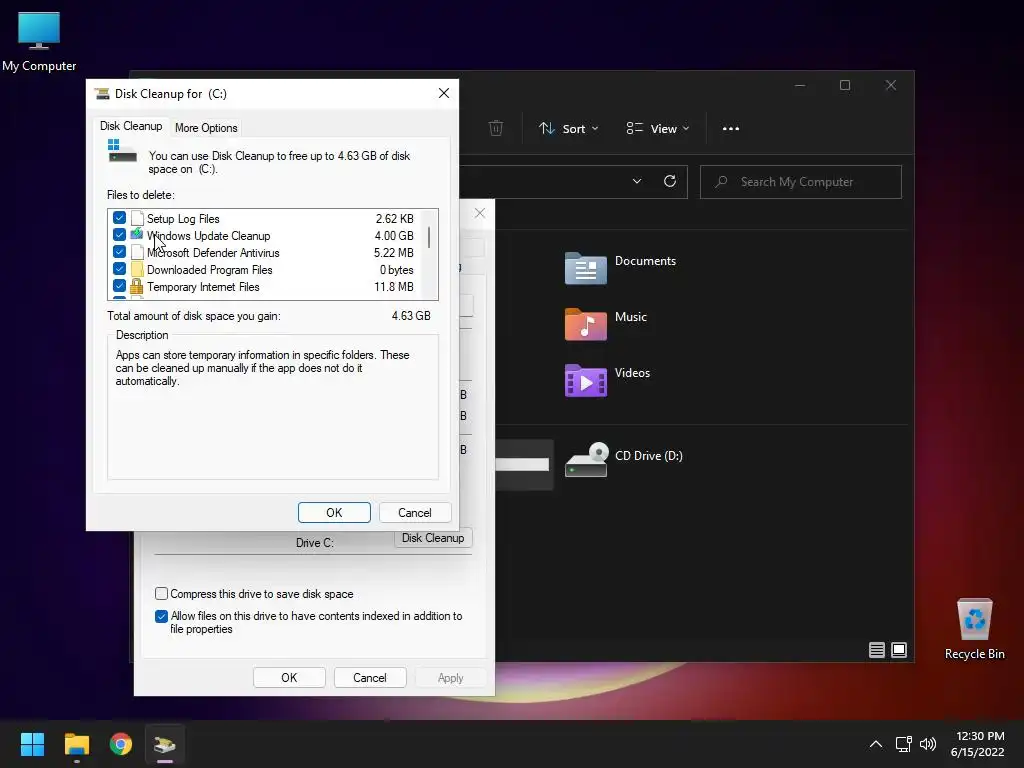Open the Music folder
This screenshot has width=1024, height=768.
click(x=605, y=324)
